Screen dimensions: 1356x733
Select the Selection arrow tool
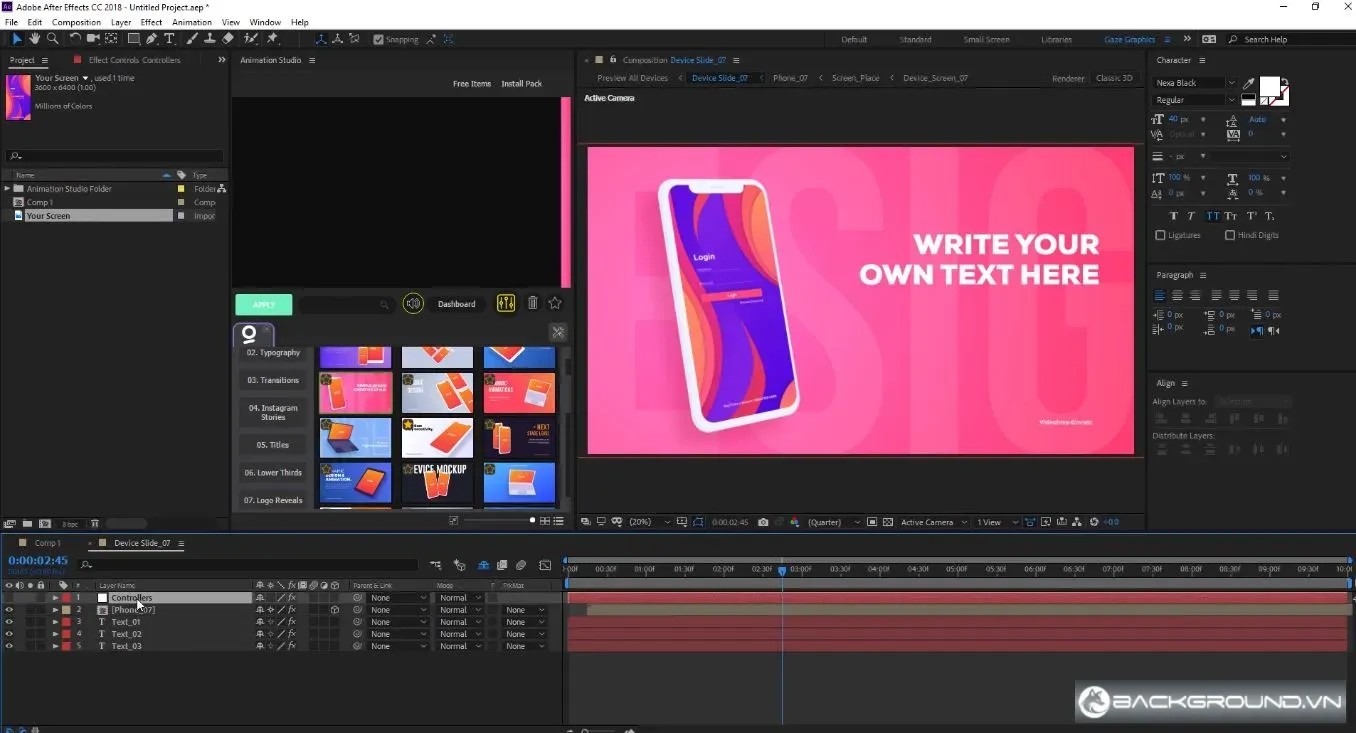point(17,39)
